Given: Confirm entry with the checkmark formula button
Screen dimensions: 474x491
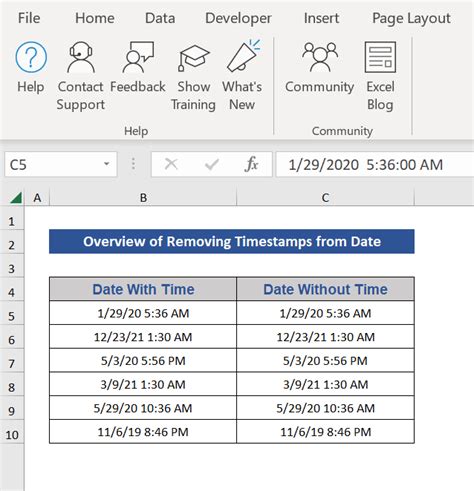Looking at the screenshot, I should 212,164.
